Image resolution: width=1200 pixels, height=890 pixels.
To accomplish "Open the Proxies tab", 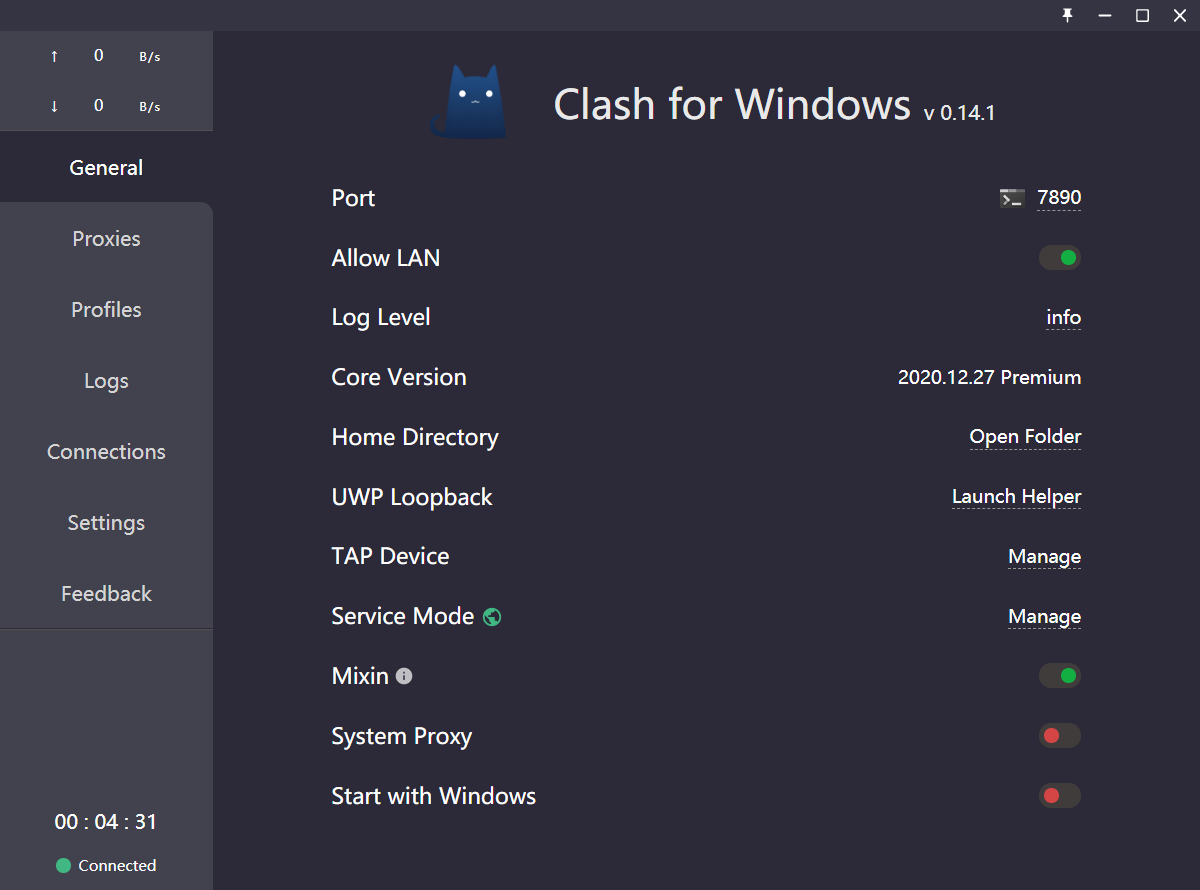I will coord(106,239).
